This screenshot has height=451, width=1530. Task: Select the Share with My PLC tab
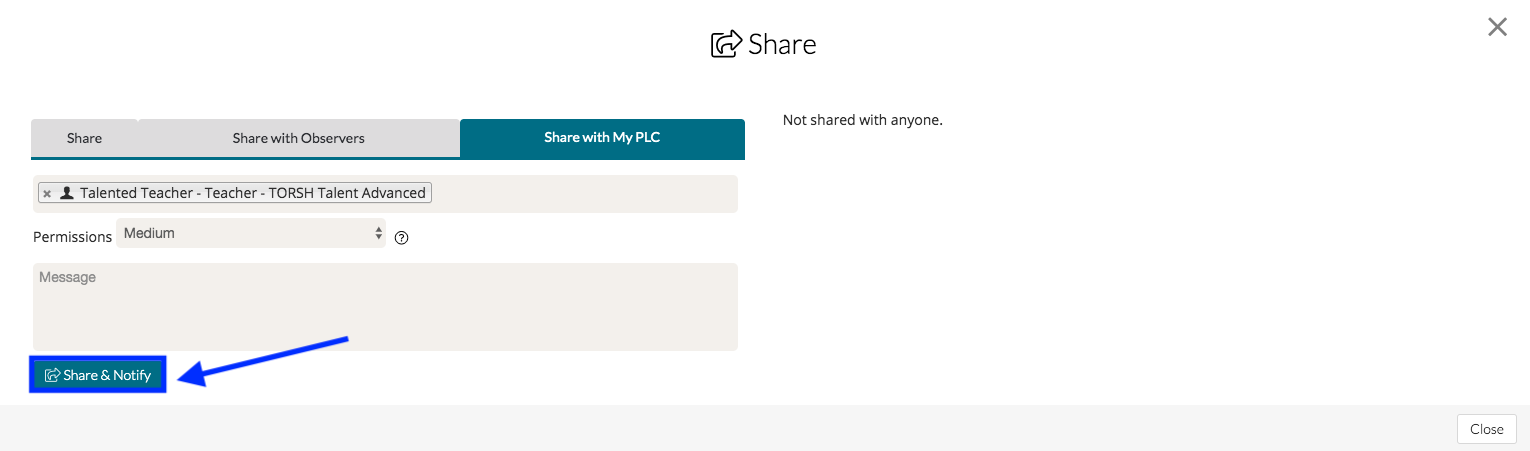pyautogui.click(x=602, y=138)
